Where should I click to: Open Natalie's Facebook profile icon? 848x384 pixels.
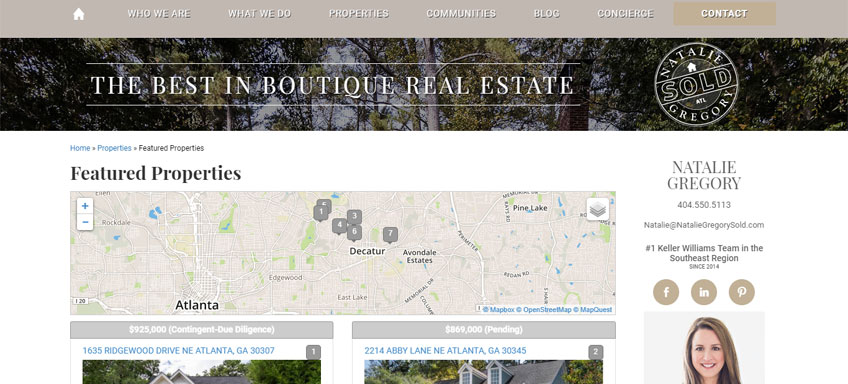click(x=666, y=292)
